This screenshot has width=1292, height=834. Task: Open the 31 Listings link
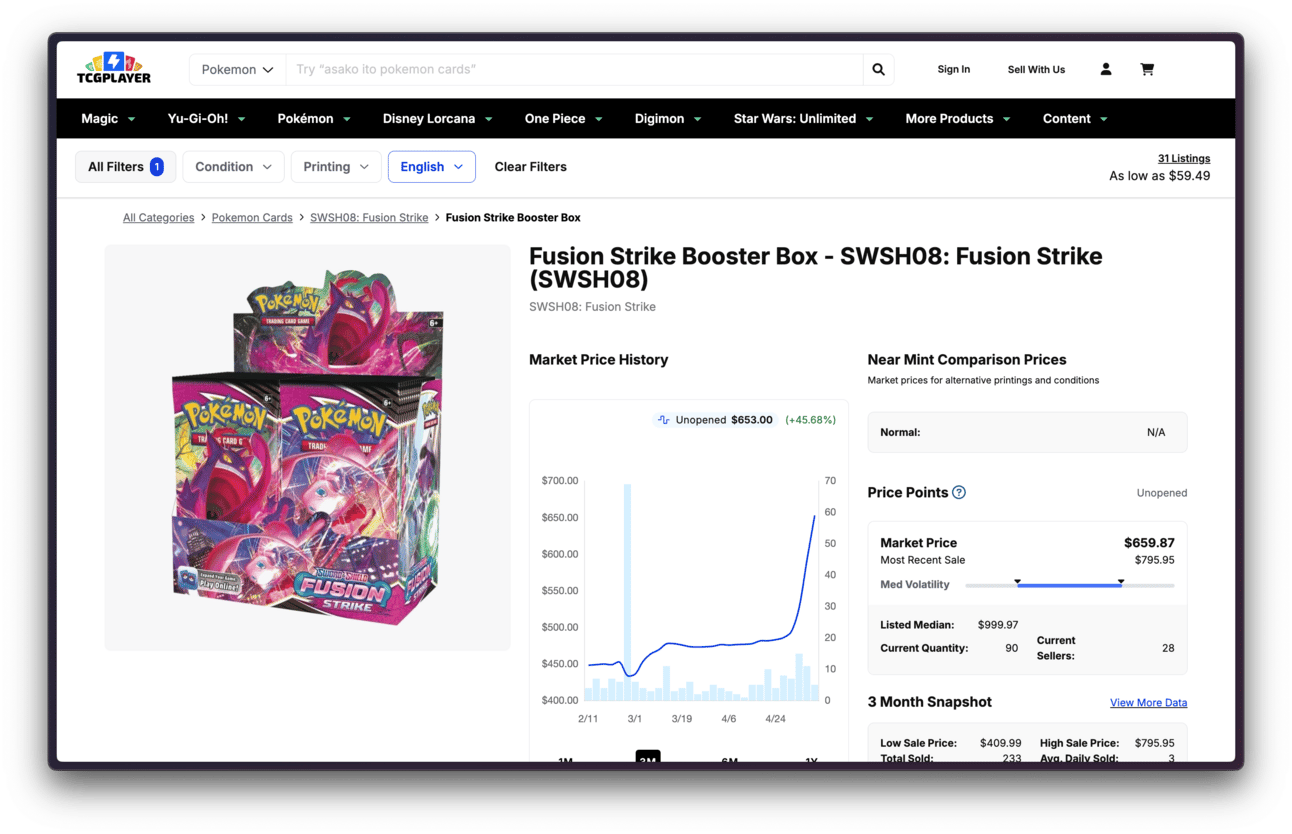click(1184, 158)
